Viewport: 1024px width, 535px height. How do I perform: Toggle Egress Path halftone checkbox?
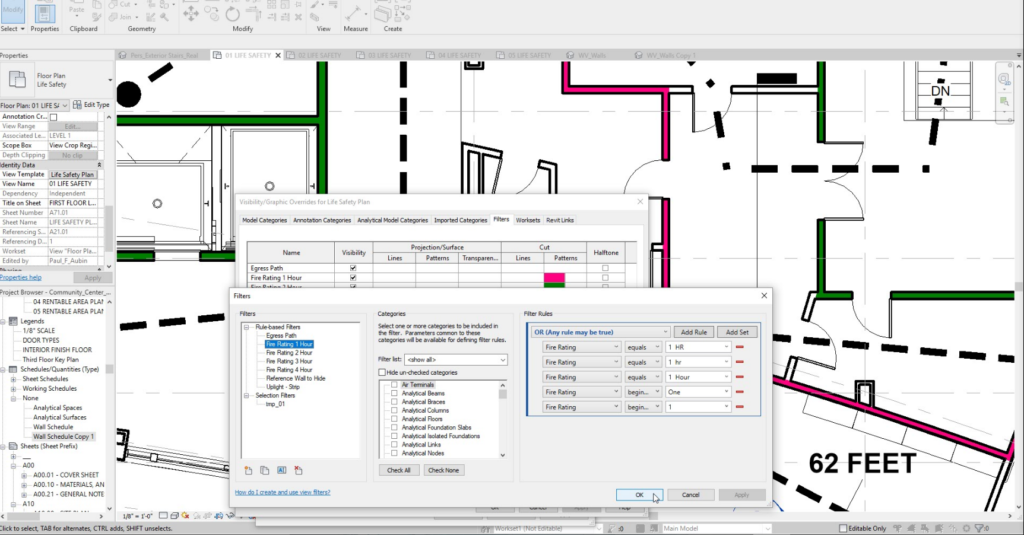point(605,268)
